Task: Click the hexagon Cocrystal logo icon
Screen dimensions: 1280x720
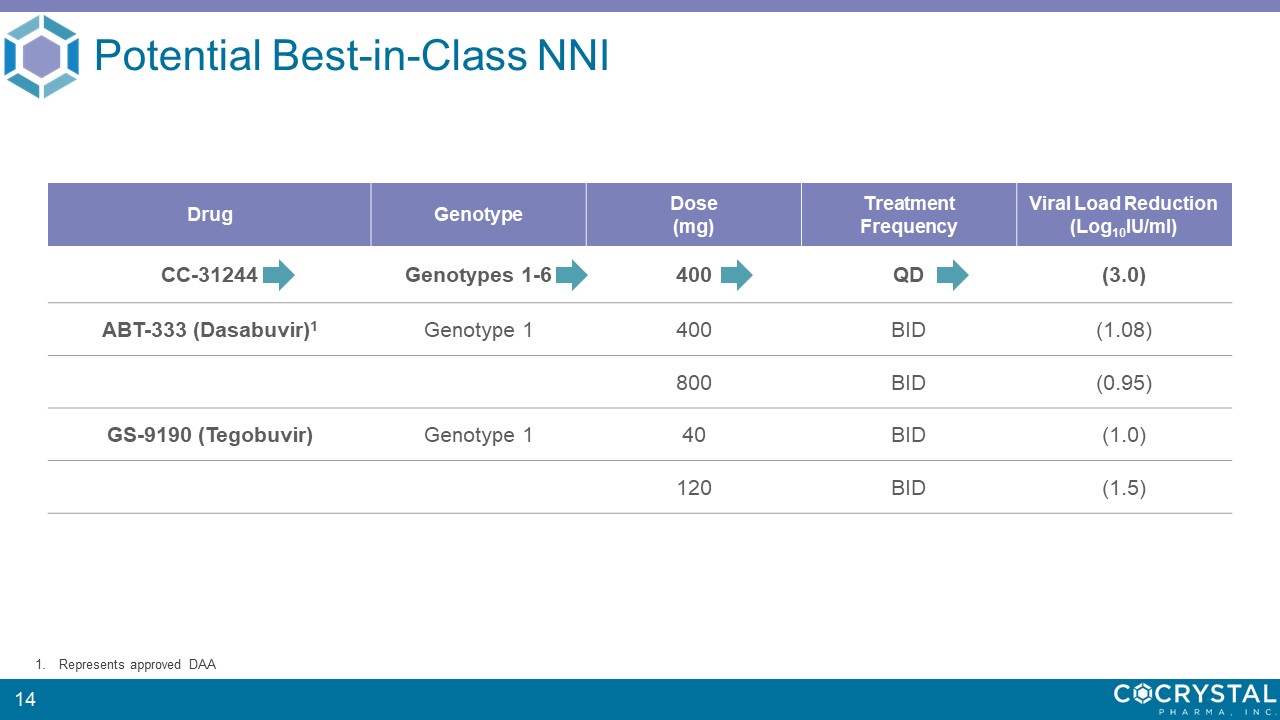Action: point(41,56)
